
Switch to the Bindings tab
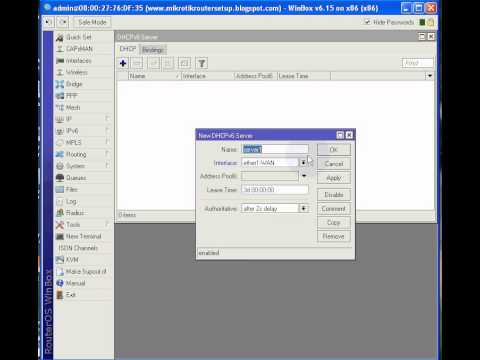pyautogui.click(x=153, y=50)
